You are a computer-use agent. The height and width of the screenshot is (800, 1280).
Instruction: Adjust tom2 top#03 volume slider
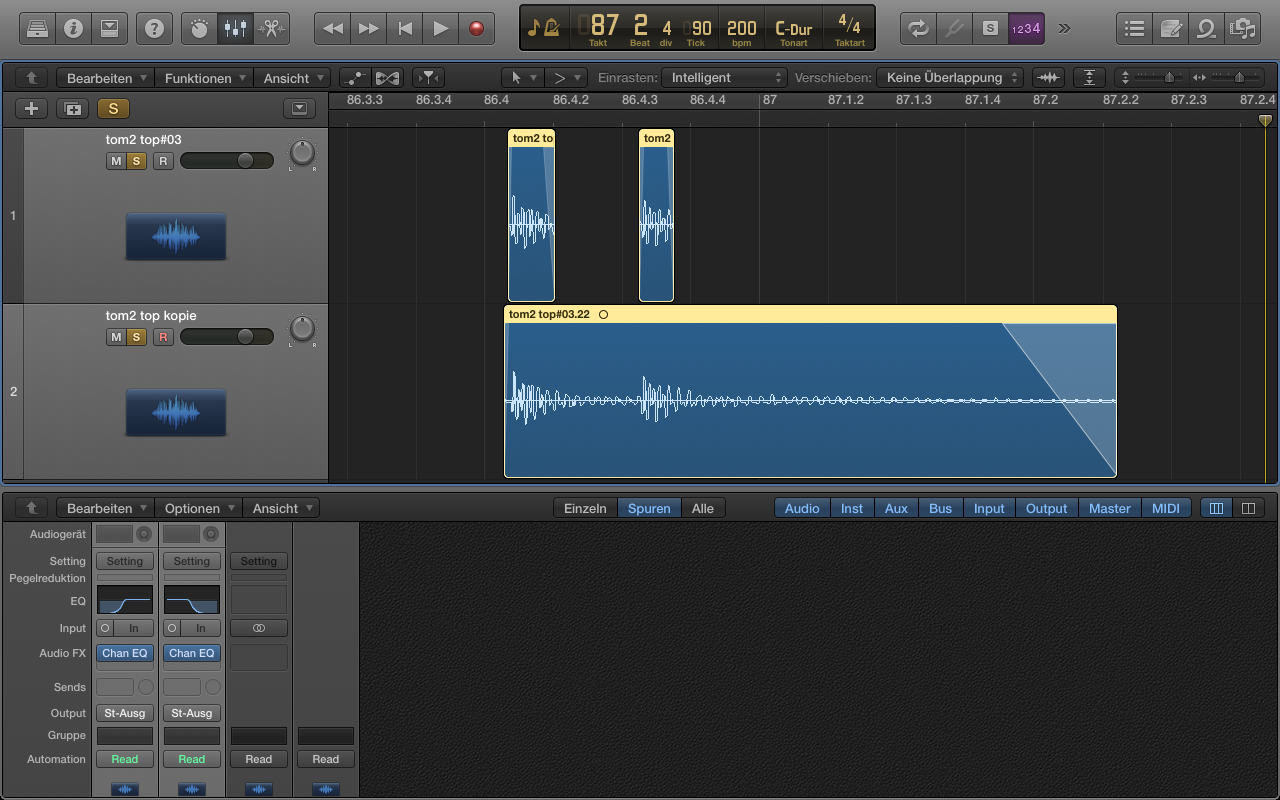[227, 161]
